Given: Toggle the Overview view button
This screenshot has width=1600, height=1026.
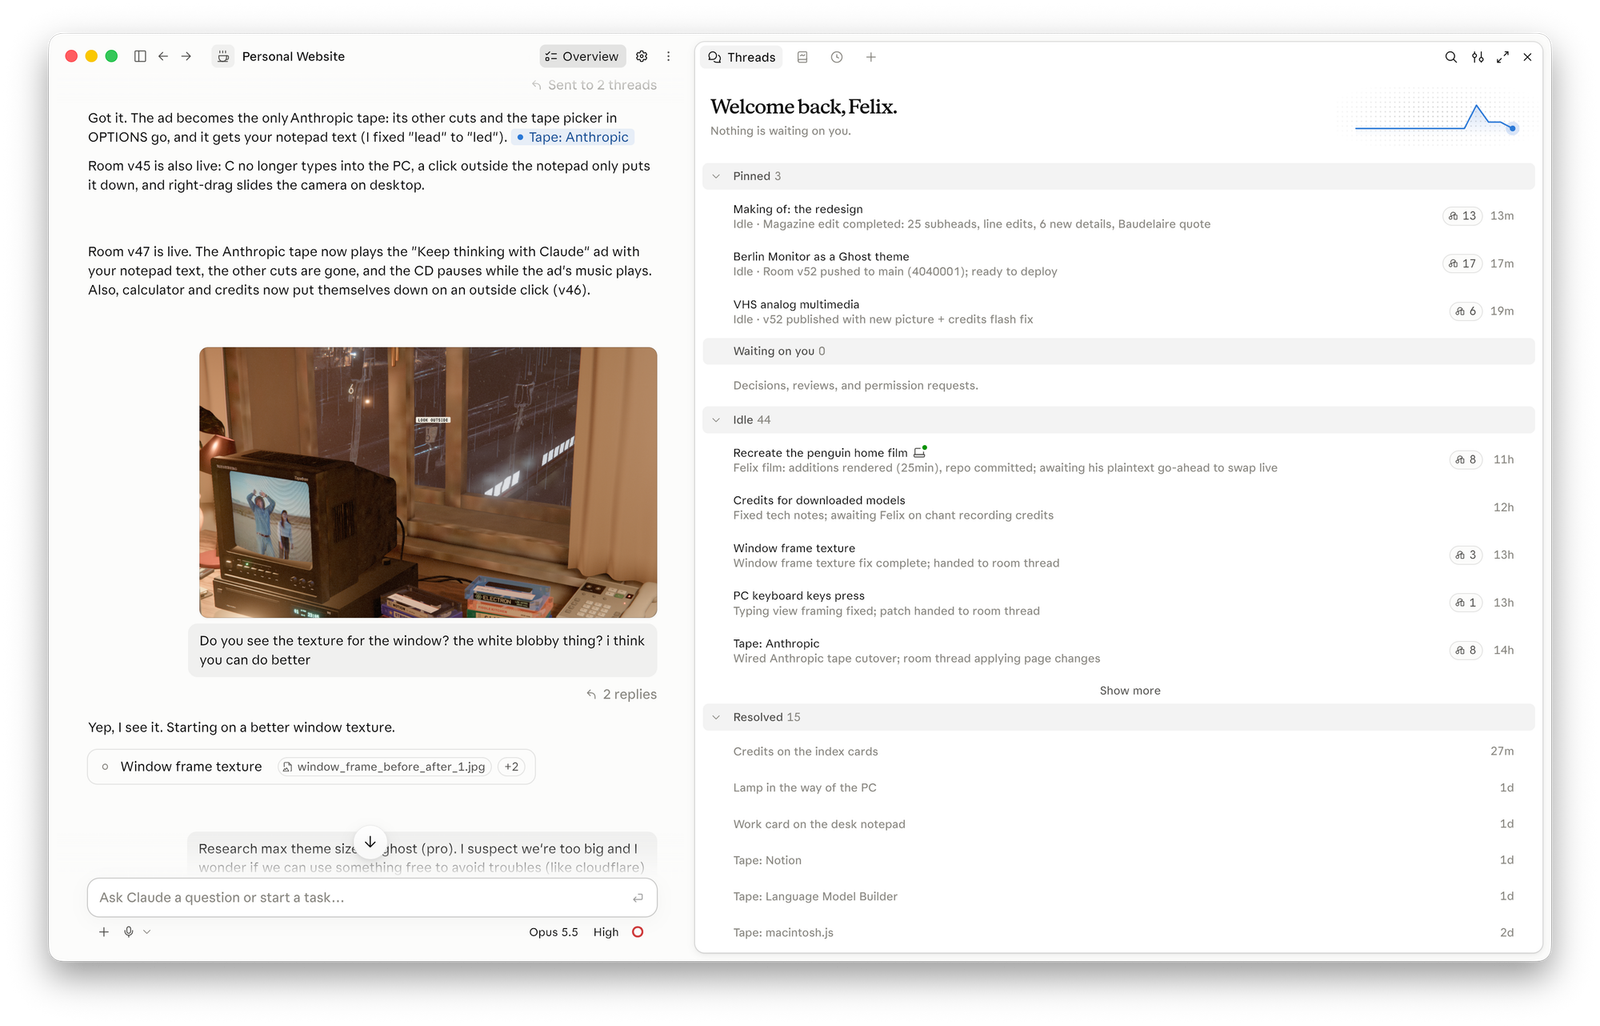Looking at the screenshot, I should 583,57.
